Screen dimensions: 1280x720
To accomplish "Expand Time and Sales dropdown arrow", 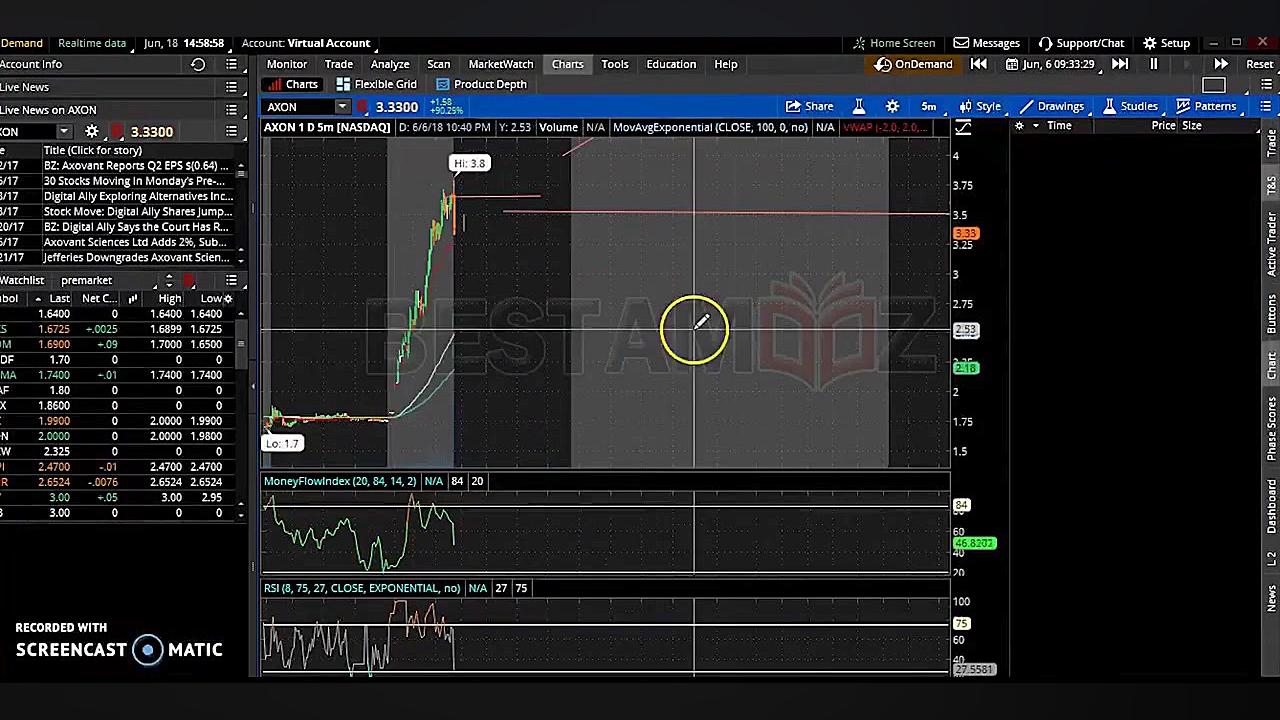I will [x=1035, y=126].
